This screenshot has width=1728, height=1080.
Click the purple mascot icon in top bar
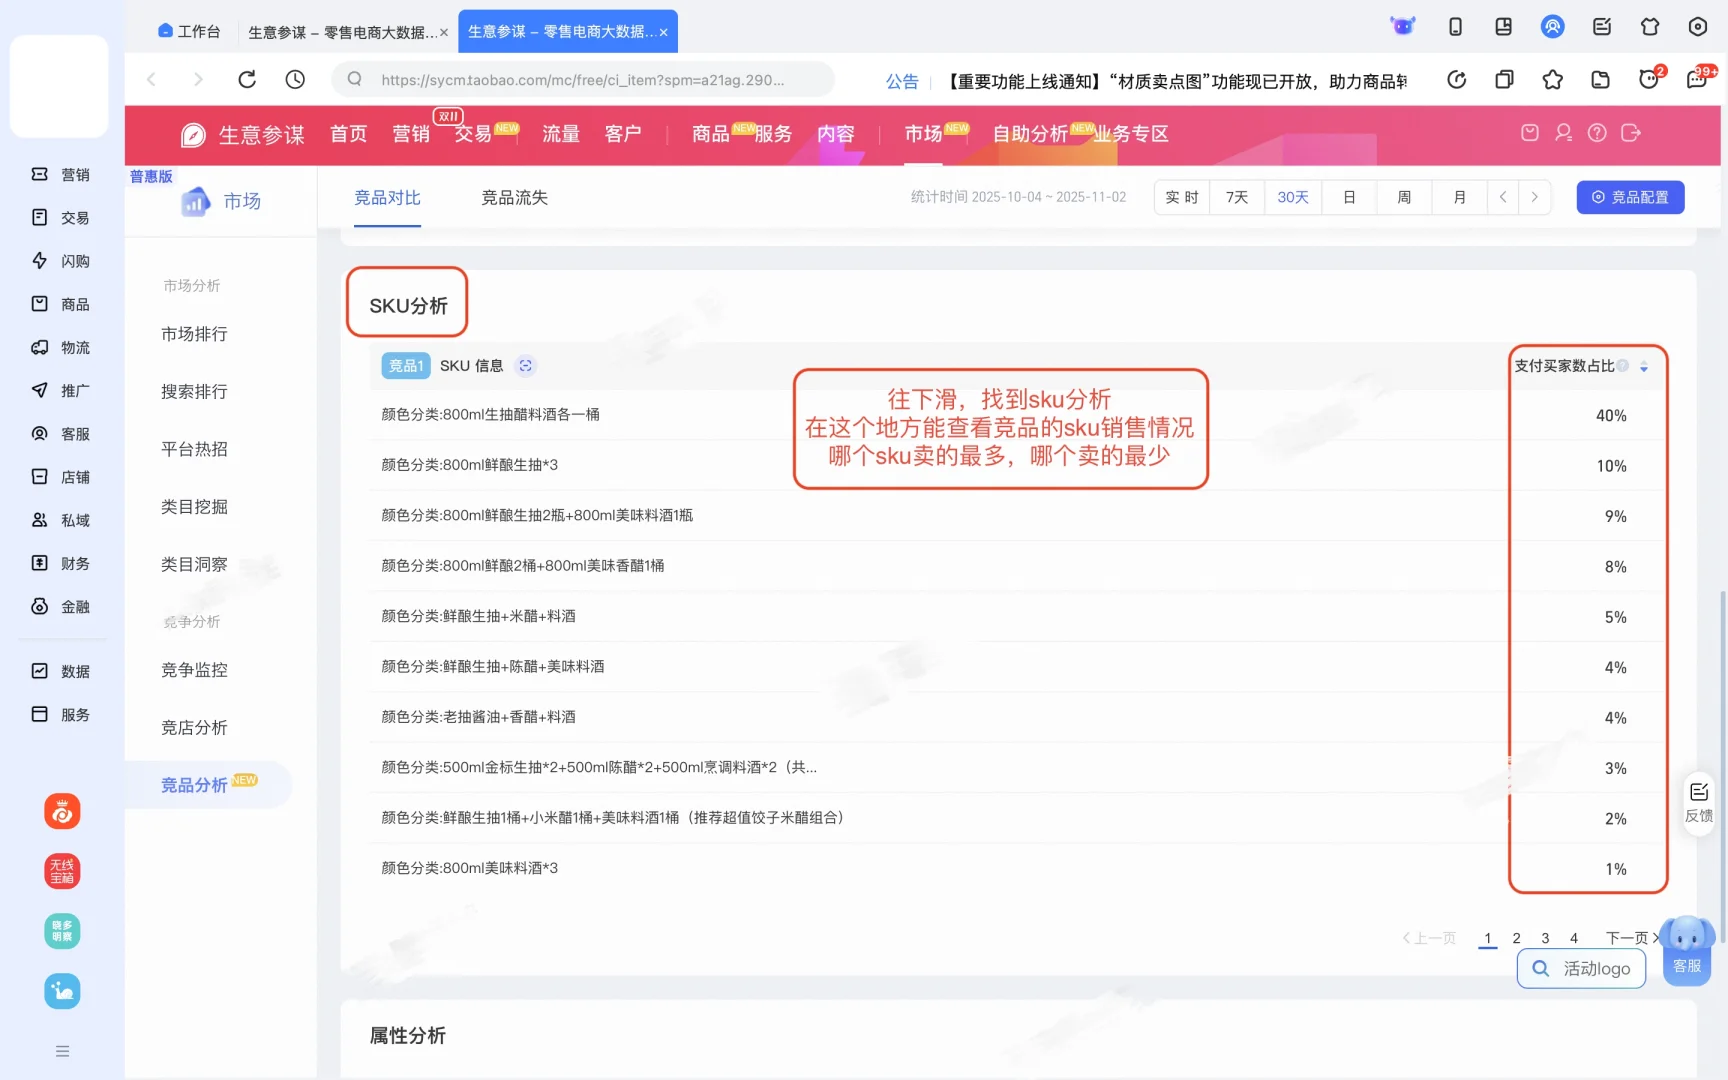1403,27
